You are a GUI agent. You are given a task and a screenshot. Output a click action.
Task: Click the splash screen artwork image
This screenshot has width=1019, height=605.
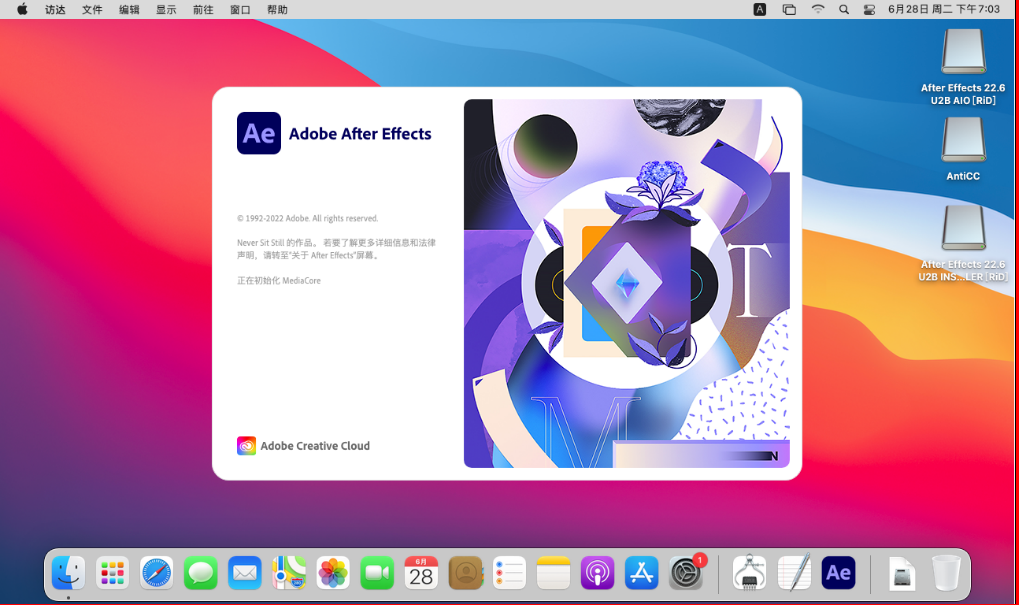coord(627,283)
